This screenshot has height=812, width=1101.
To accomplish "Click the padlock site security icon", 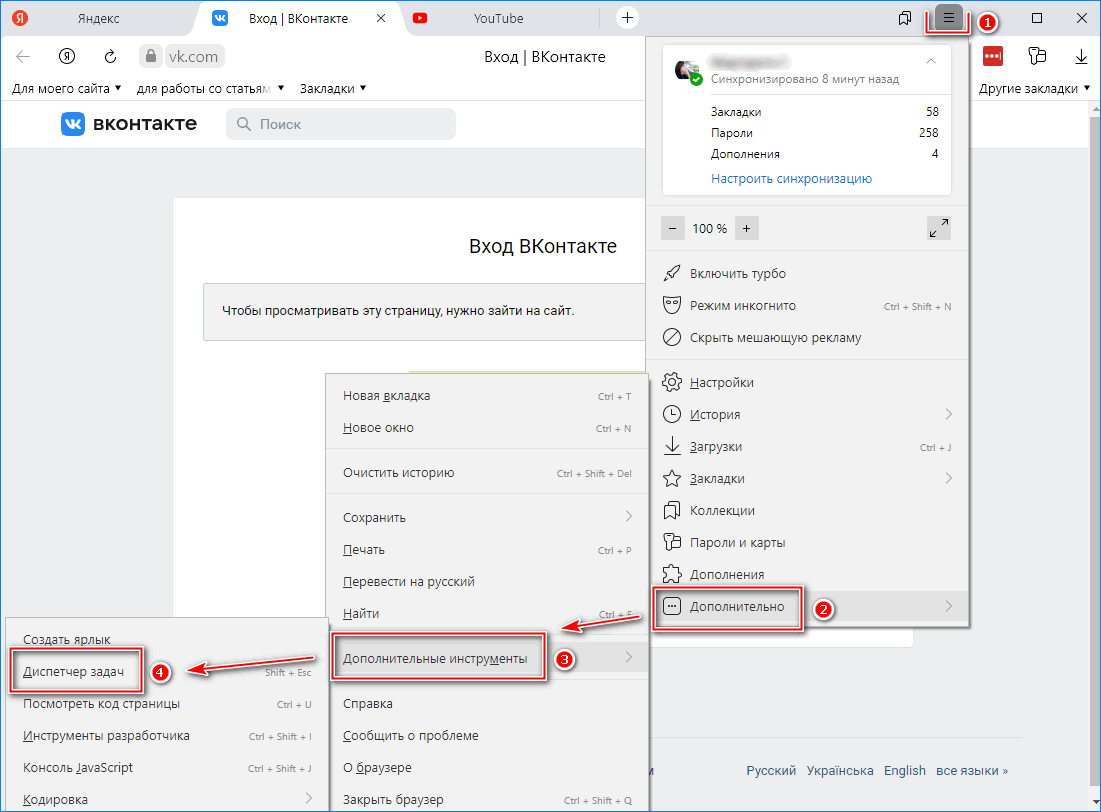I will click(150, 55).
